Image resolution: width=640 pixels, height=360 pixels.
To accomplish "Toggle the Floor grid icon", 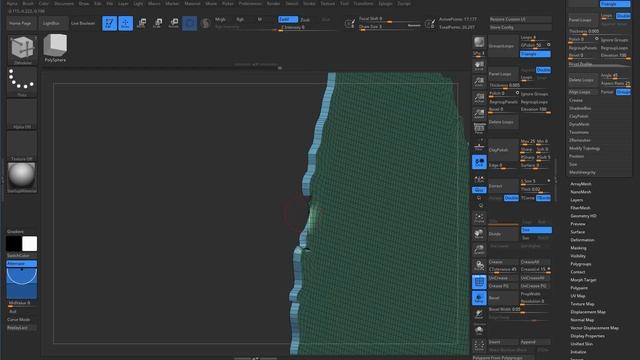I will coord(479,146).
